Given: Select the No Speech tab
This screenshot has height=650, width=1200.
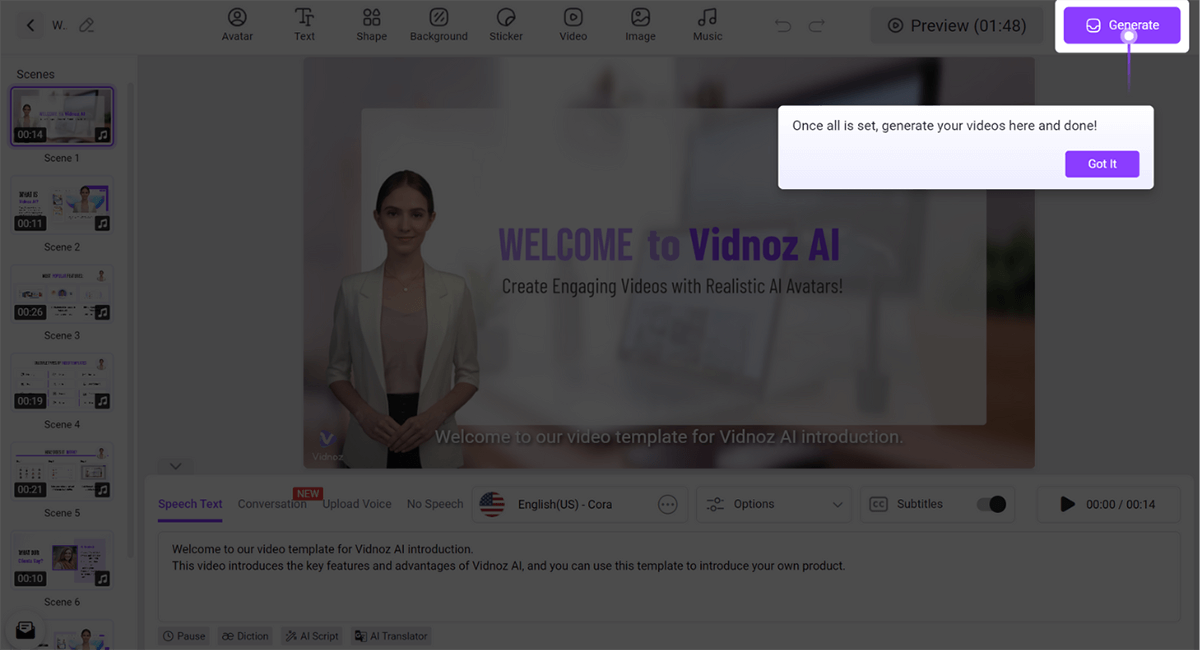Looking at the screenshot, I should 435,504.
